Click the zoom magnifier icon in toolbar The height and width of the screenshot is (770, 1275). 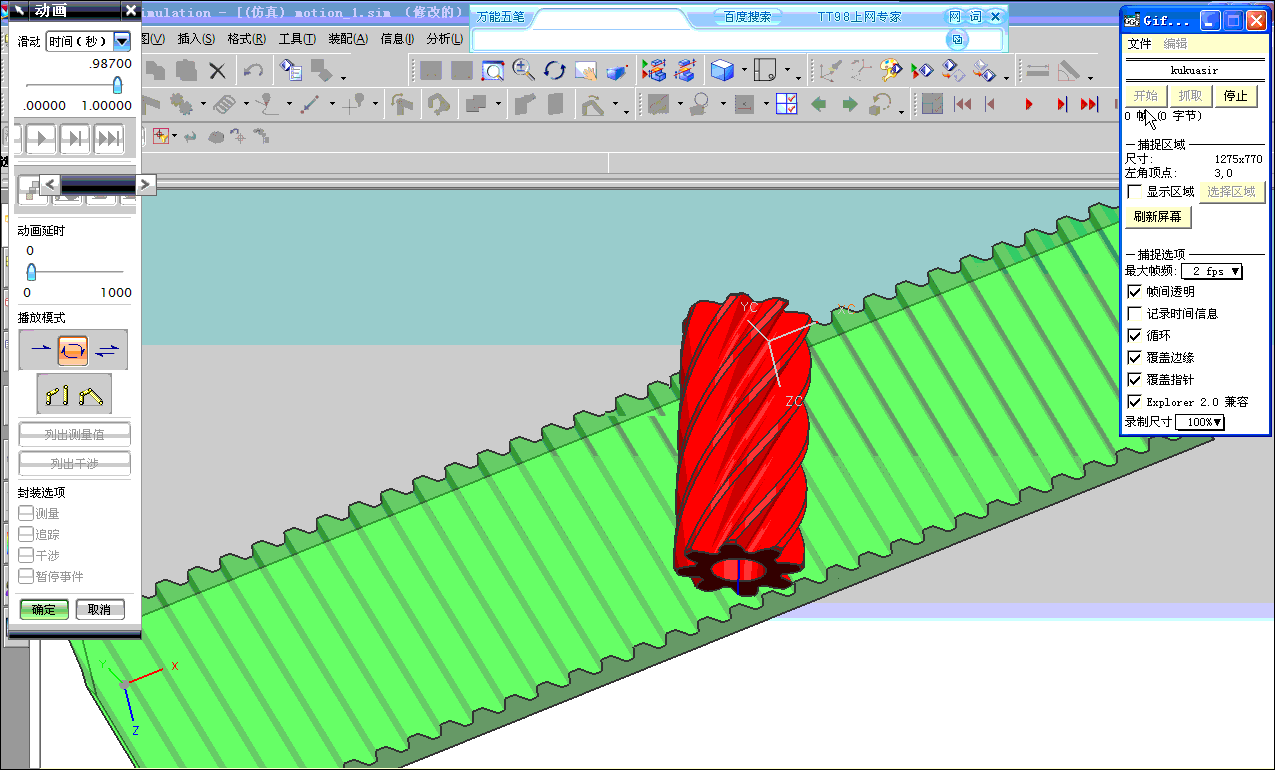pyautogui.click(x=523, y=70)
